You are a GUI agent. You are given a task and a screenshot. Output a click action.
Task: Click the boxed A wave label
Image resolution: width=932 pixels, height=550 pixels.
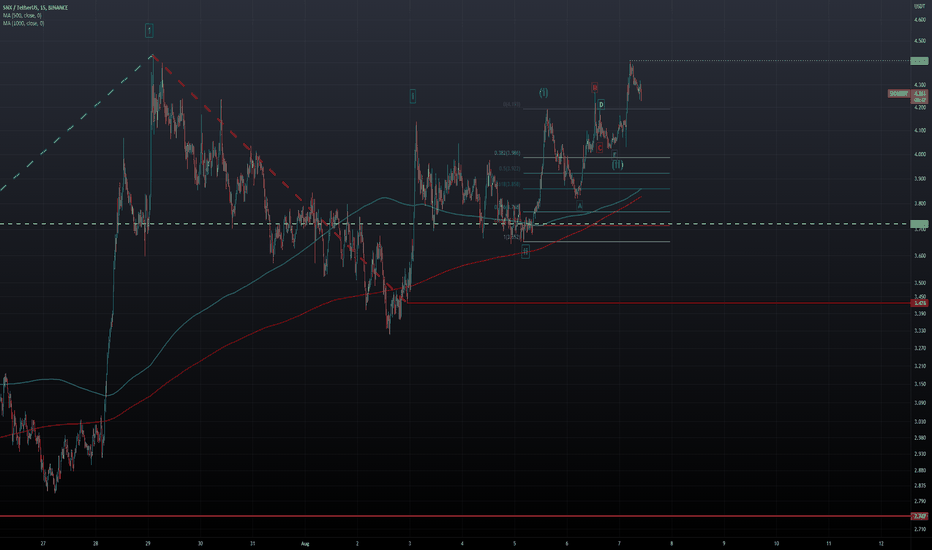580,206
